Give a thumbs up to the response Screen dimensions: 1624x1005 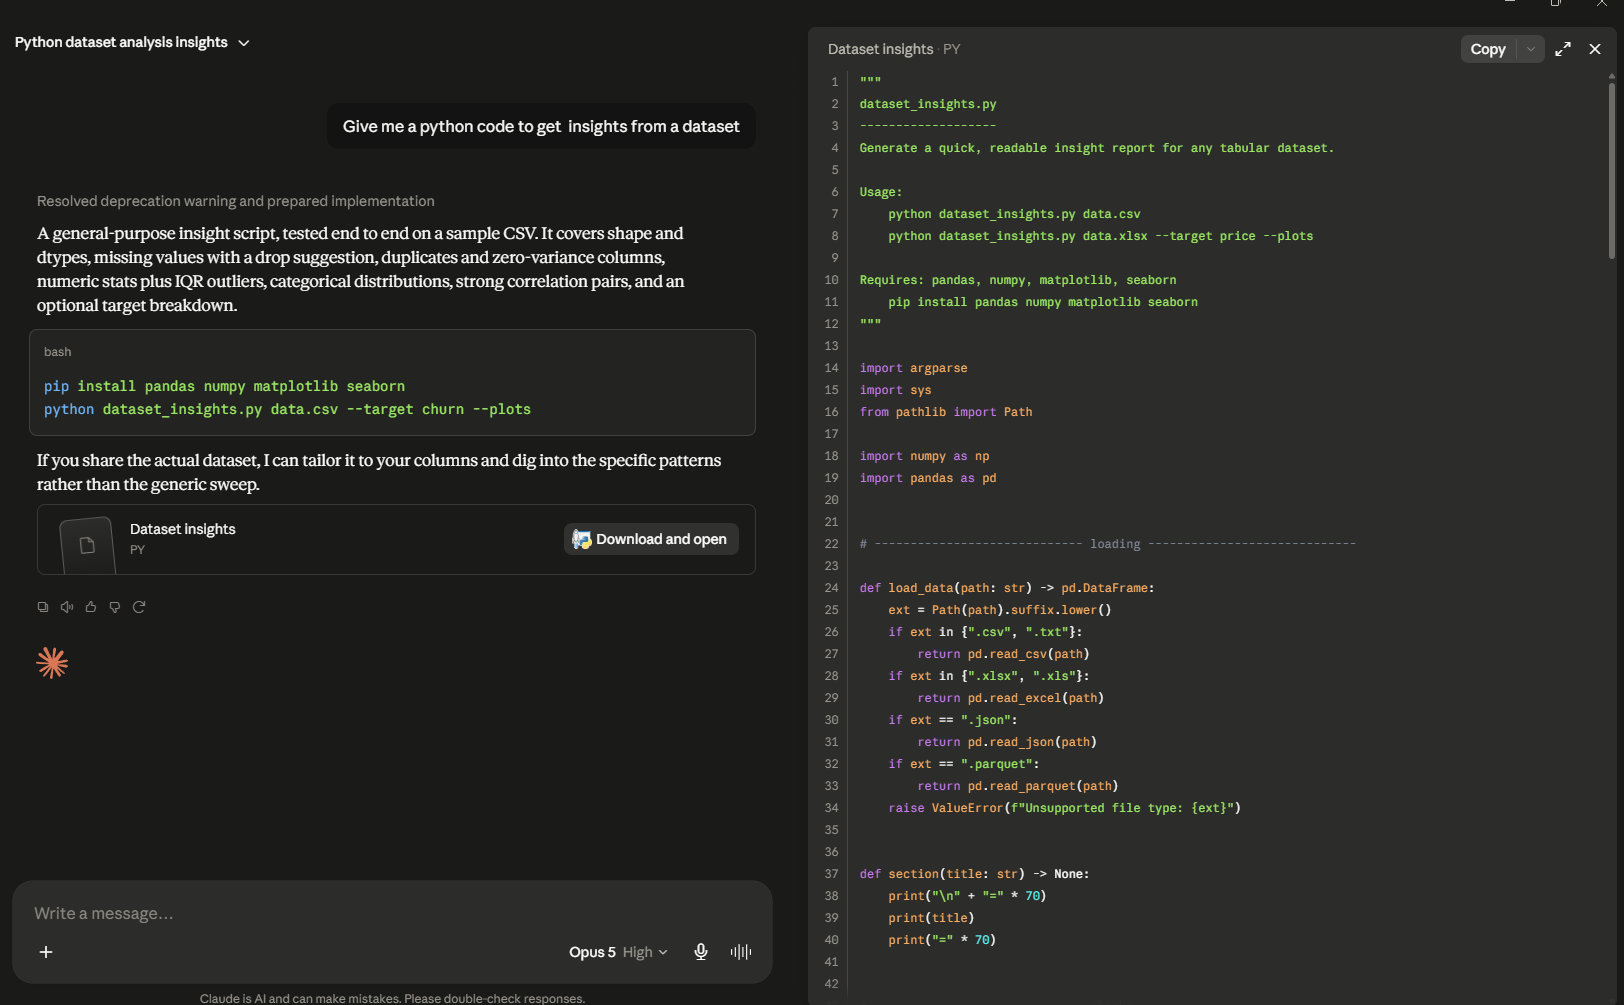(x=91, y=607)
